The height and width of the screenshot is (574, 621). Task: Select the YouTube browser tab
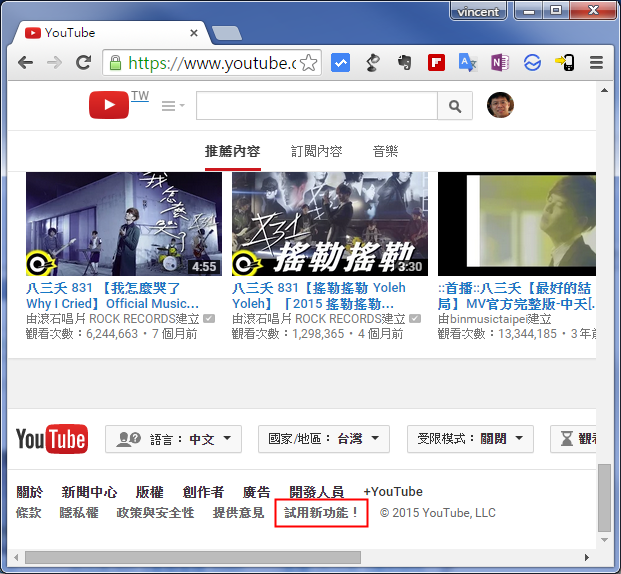[x=109, y=33]
